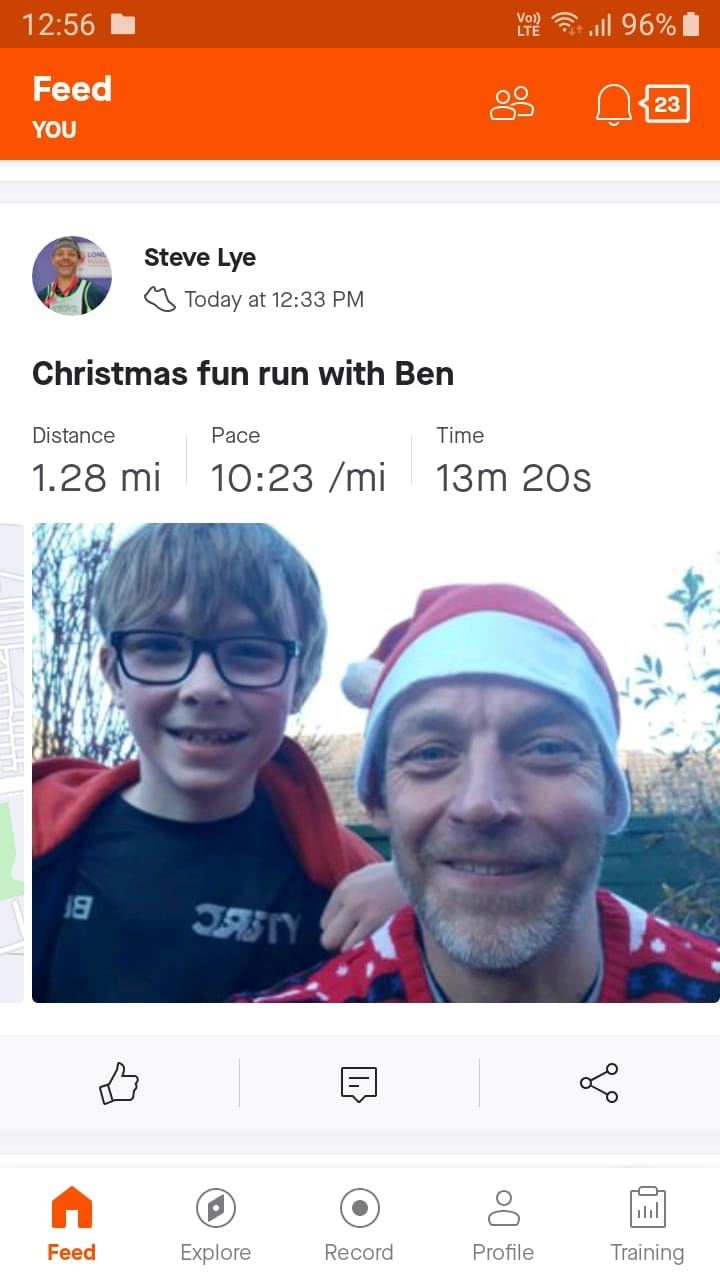Tap the running shoe activity icon
The height and width of the screenshot is (1280, 720).
pos(160,299)
